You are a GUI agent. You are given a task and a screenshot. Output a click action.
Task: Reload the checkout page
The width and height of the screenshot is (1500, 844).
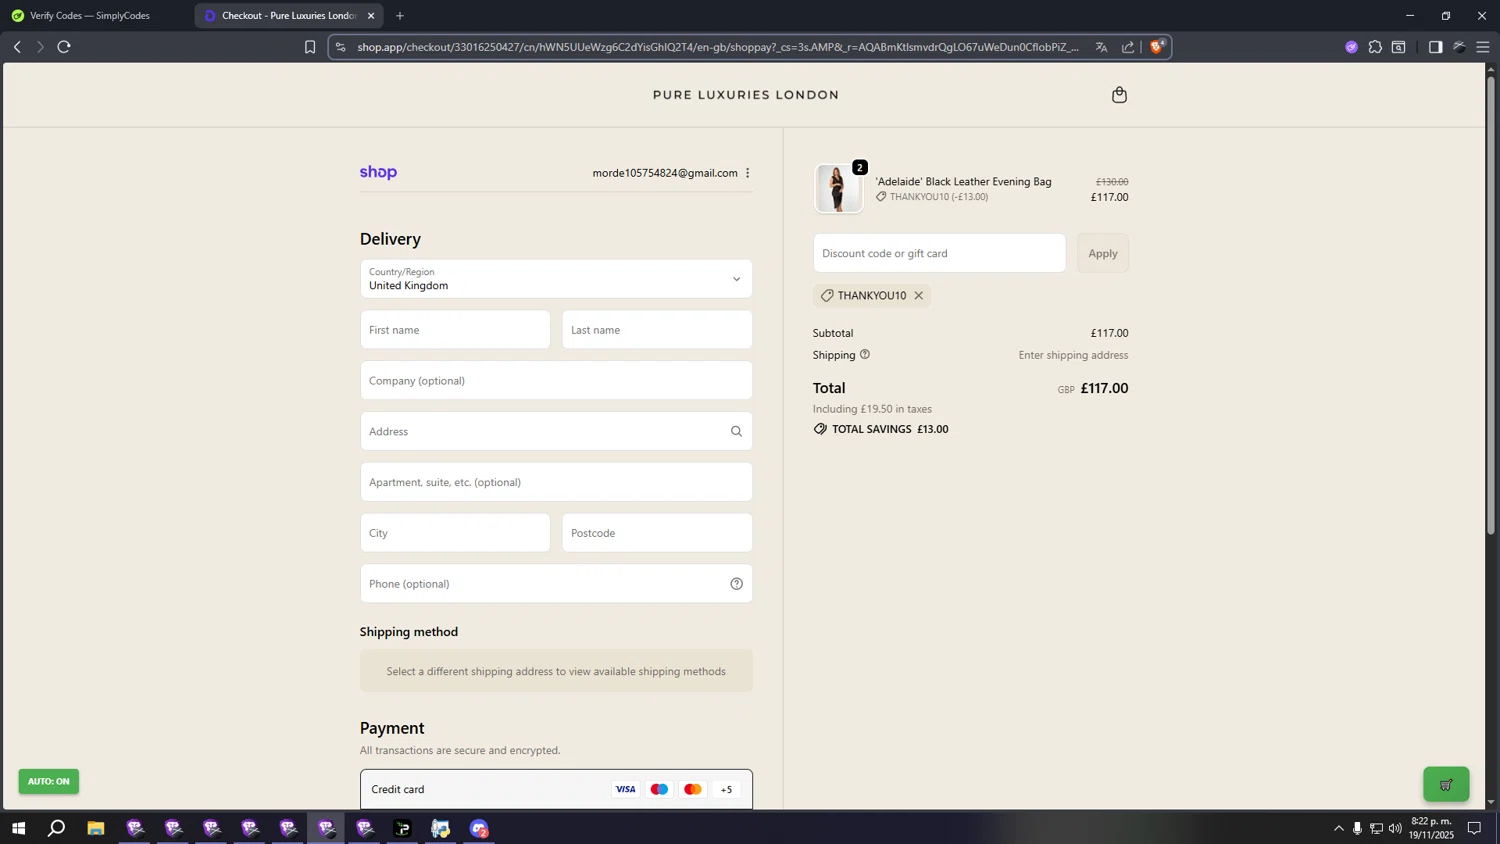point(64,47)
